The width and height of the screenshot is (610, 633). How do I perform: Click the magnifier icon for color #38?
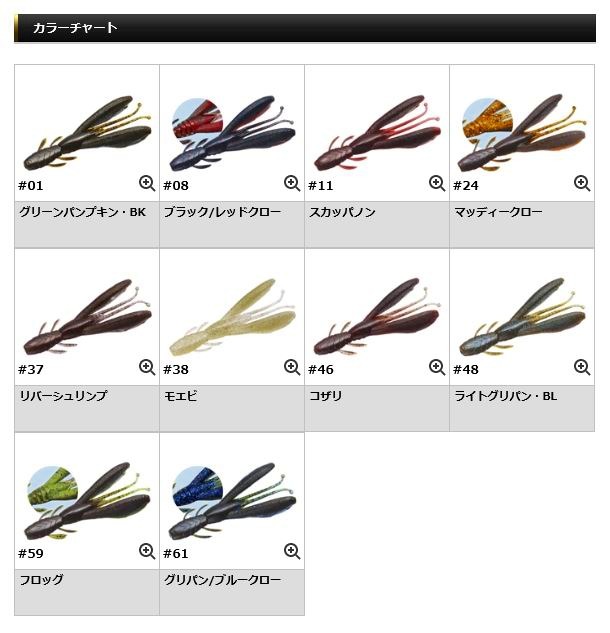pos(292,367)
